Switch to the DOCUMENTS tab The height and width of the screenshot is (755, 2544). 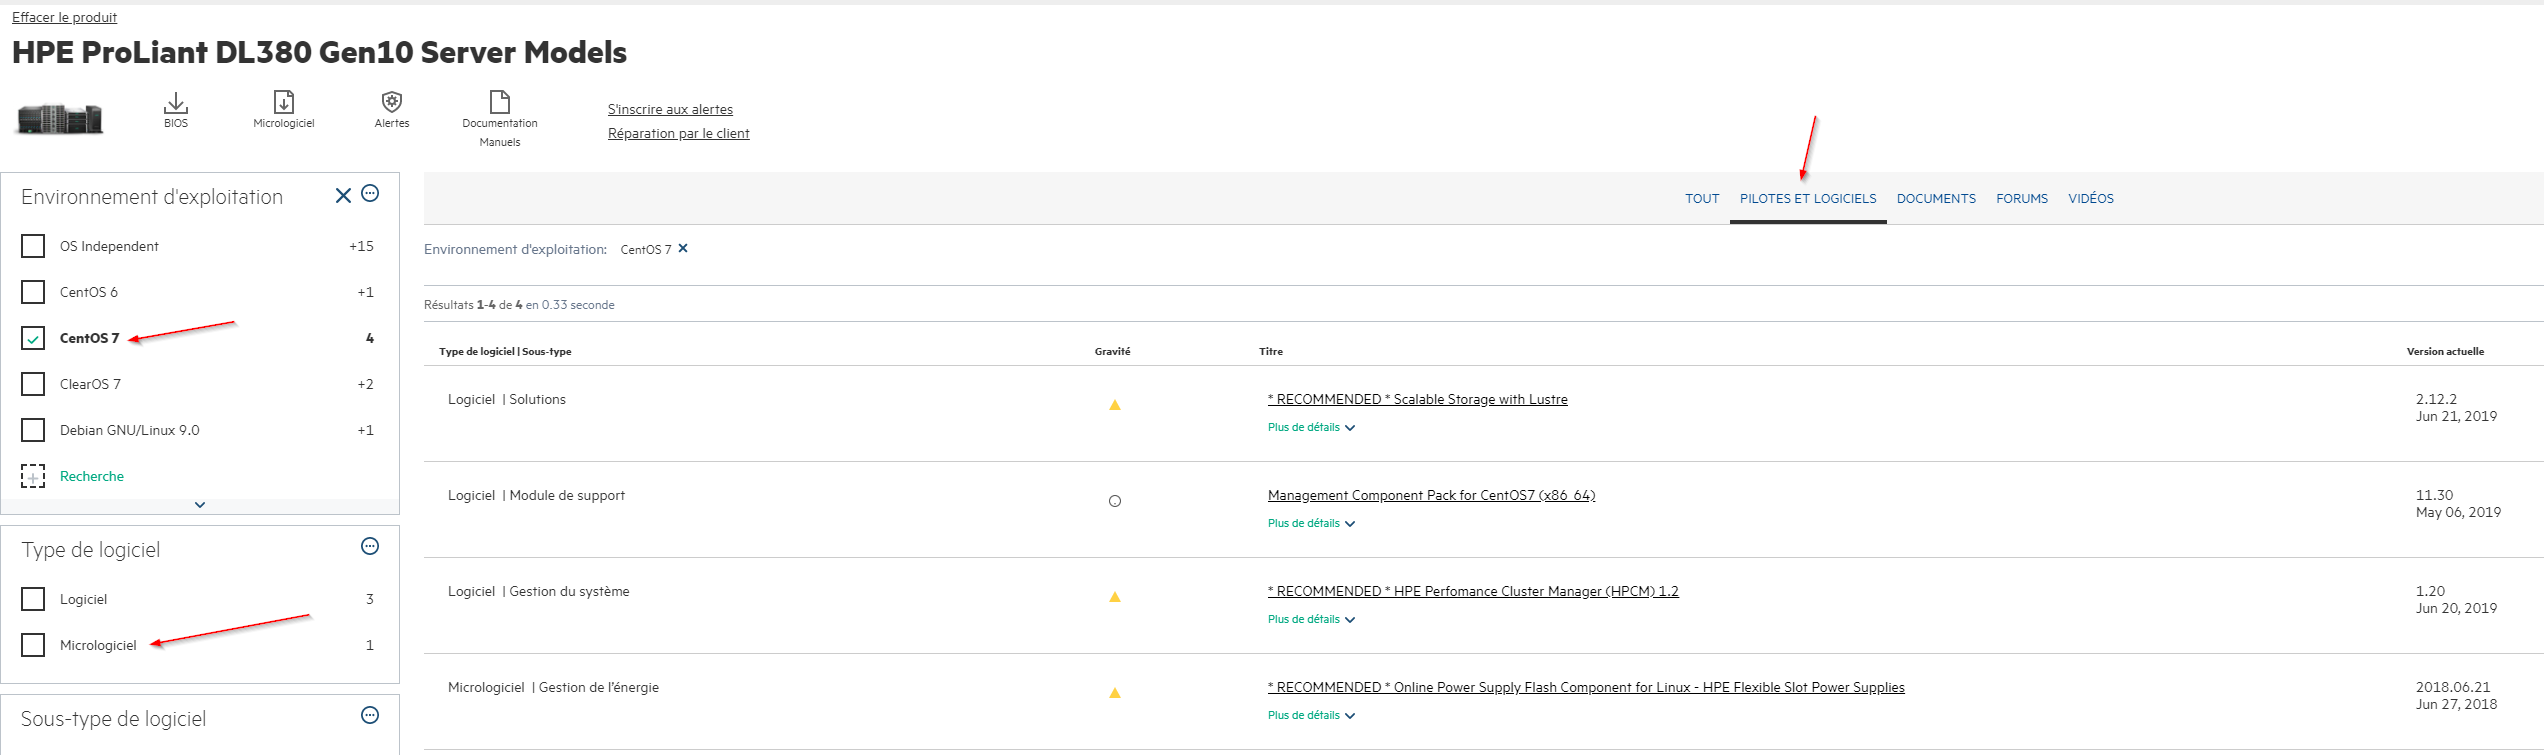(x=1936, y=199)
